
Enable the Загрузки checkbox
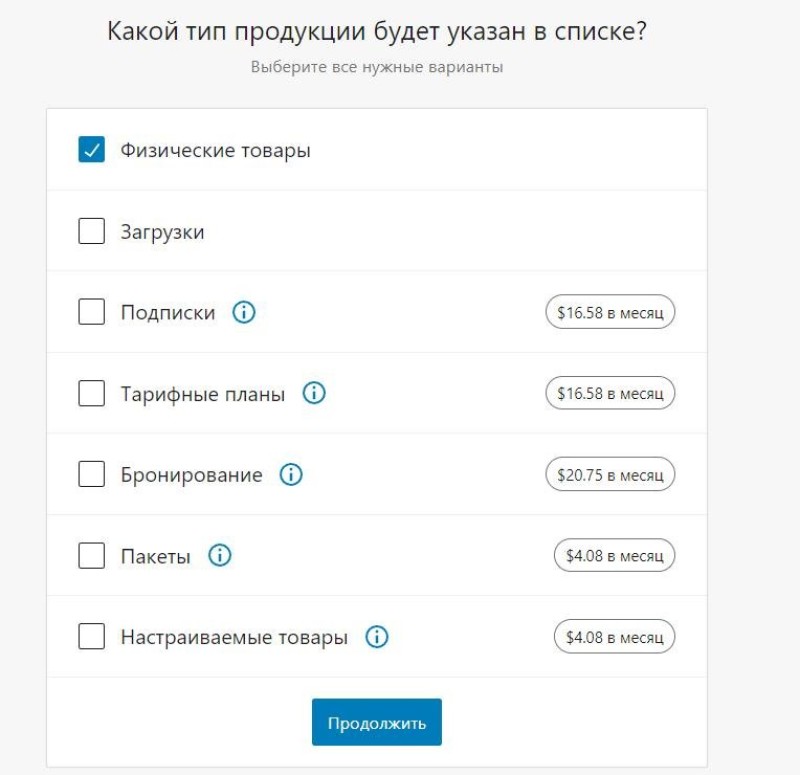coord(91,231)
